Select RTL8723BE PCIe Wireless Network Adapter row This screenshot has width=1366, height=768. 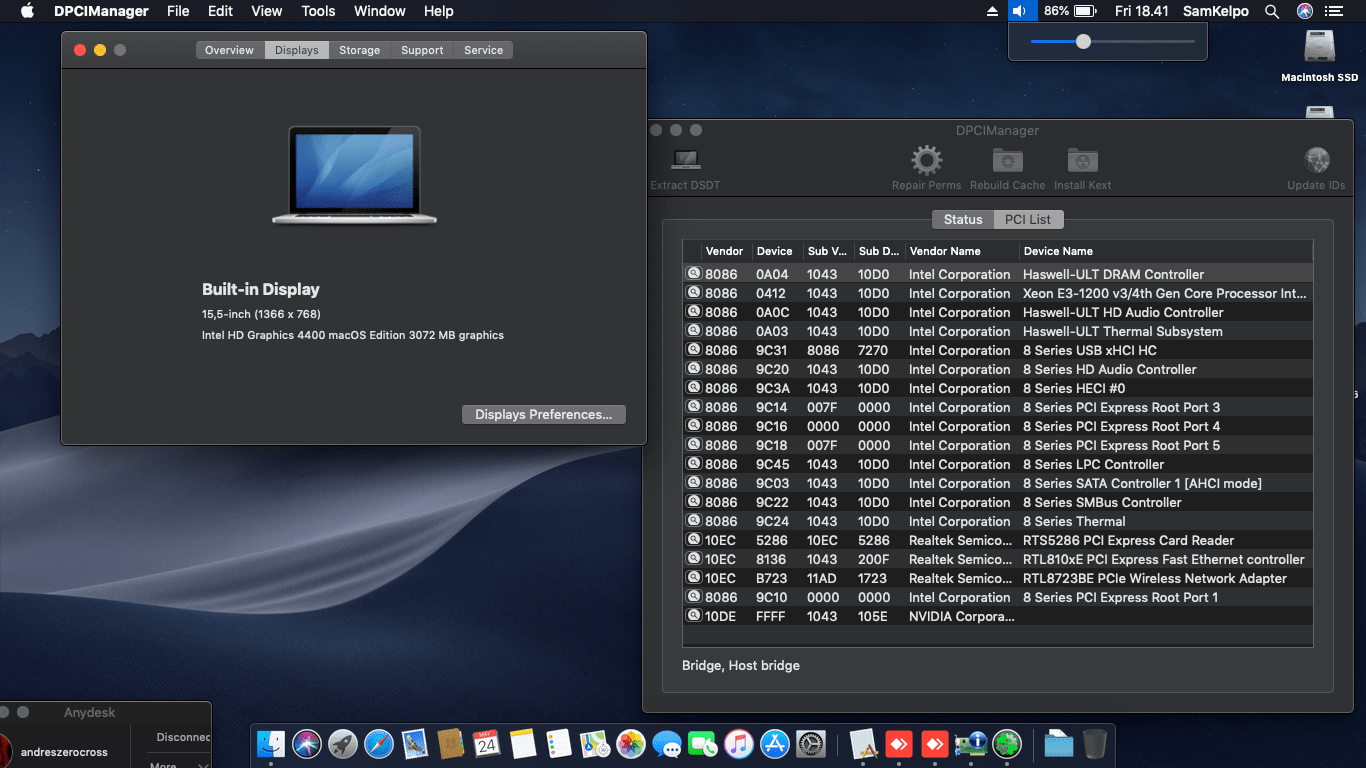pos(997,578)
